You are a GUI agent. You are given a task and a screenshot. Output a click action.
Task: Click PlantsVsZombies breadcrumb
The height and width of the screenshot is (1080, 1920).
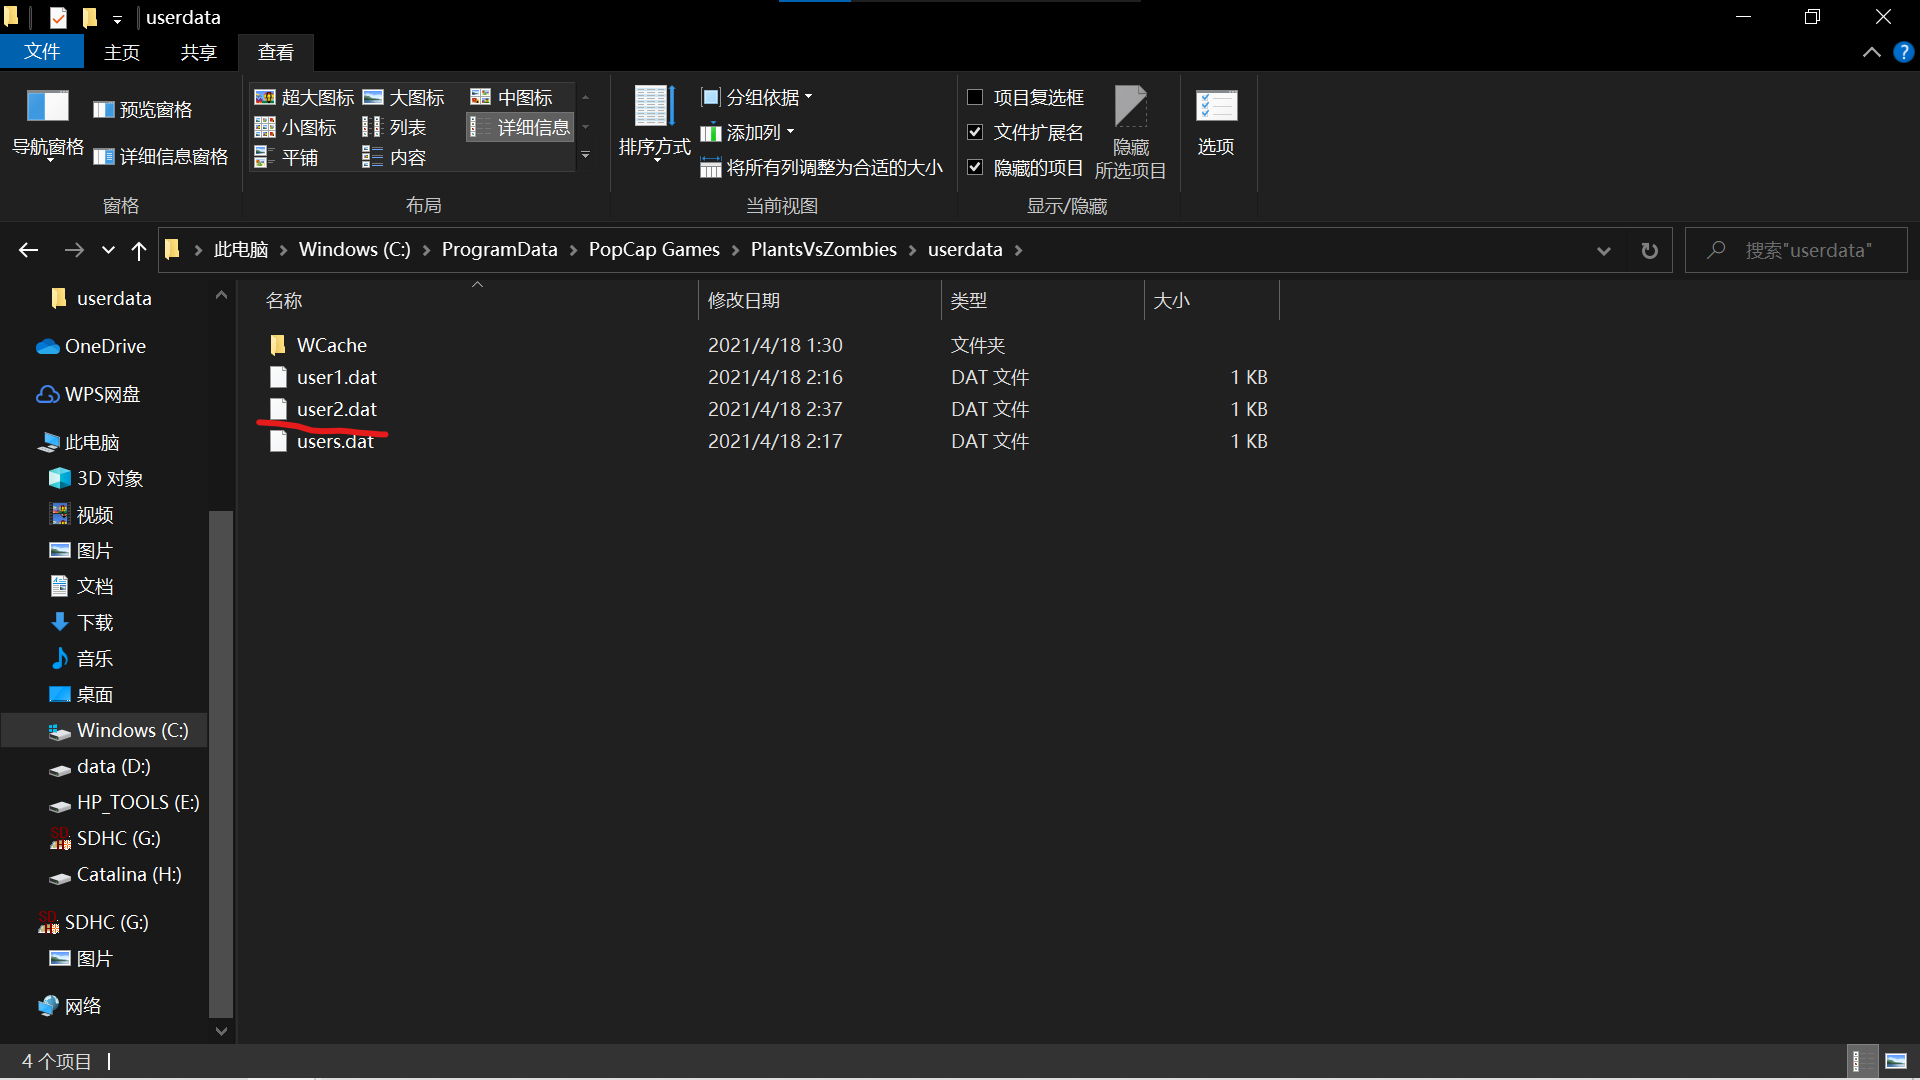pos(824,250)
